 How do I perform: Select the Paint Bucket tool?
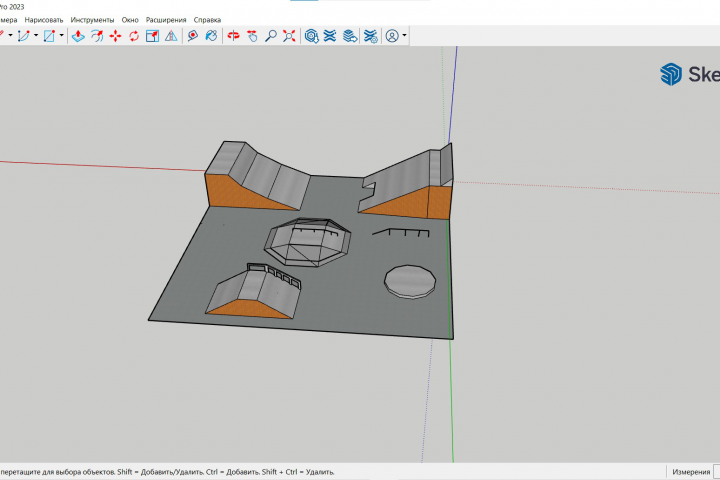coord(211,36)
